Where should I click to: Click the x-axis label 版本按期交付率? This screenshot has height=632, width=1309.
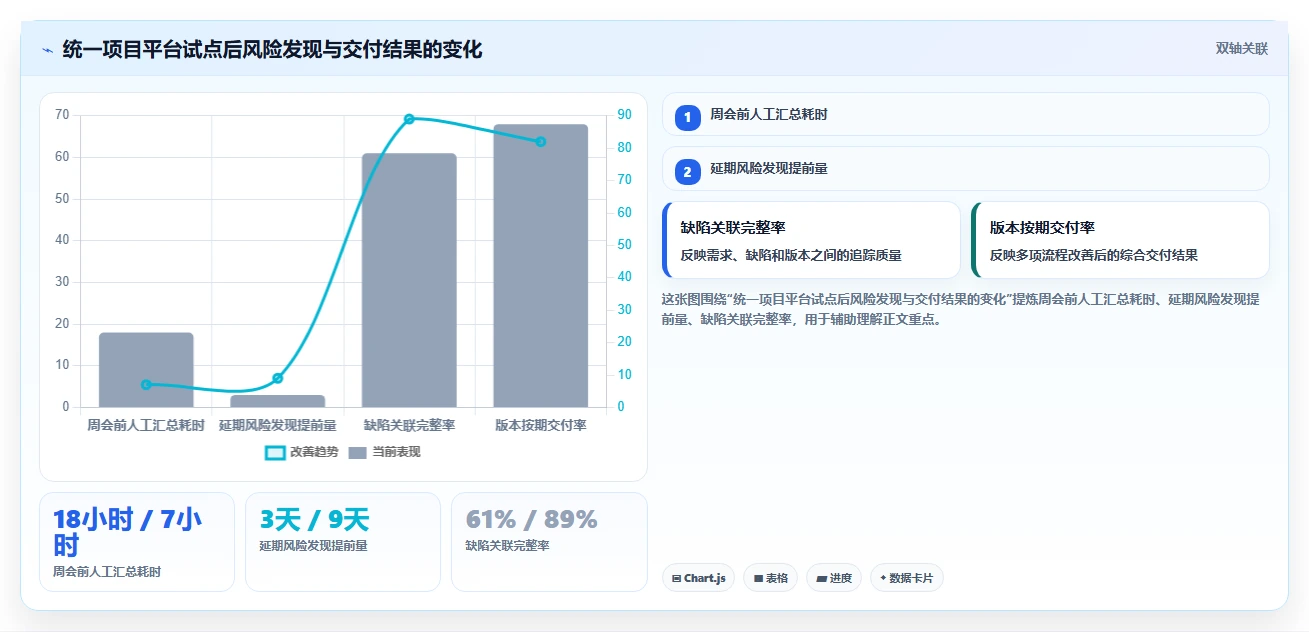(x=540, y=425)
